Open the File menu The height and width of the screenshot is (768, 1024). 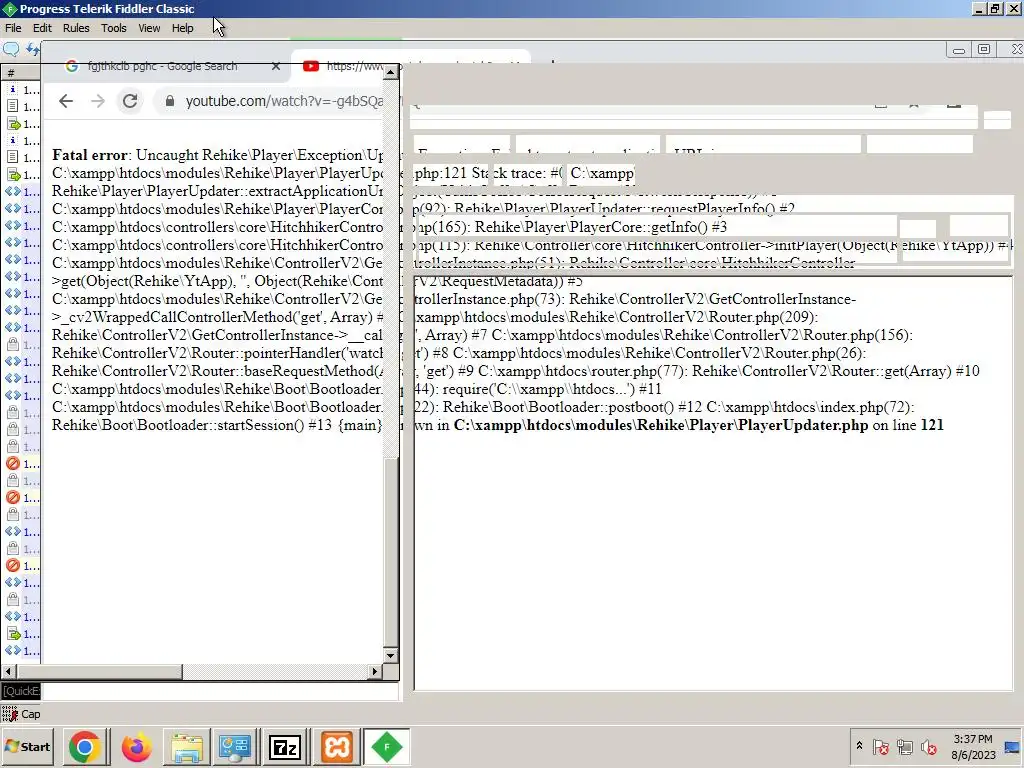click(x=13, y=28)
